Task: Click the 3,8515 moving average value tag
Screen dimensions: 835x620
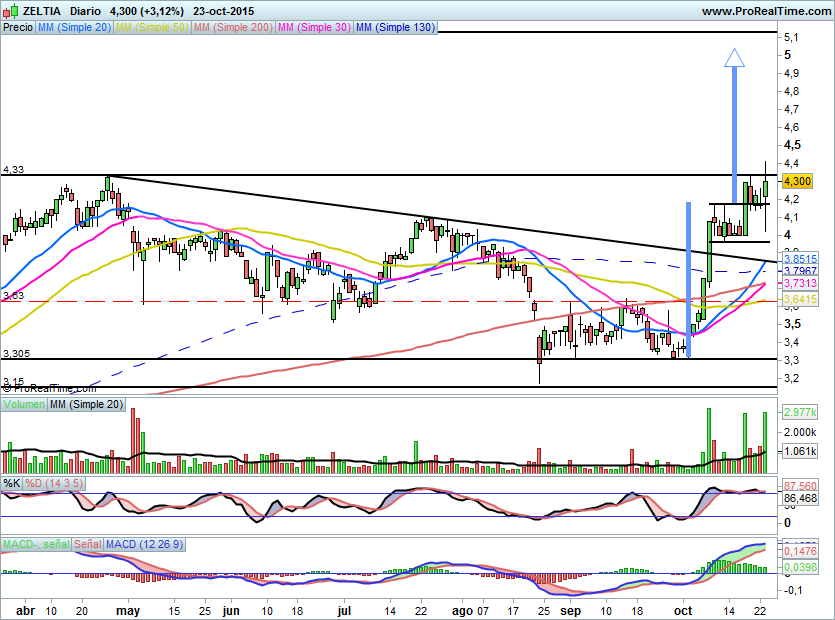Action: 800,259
